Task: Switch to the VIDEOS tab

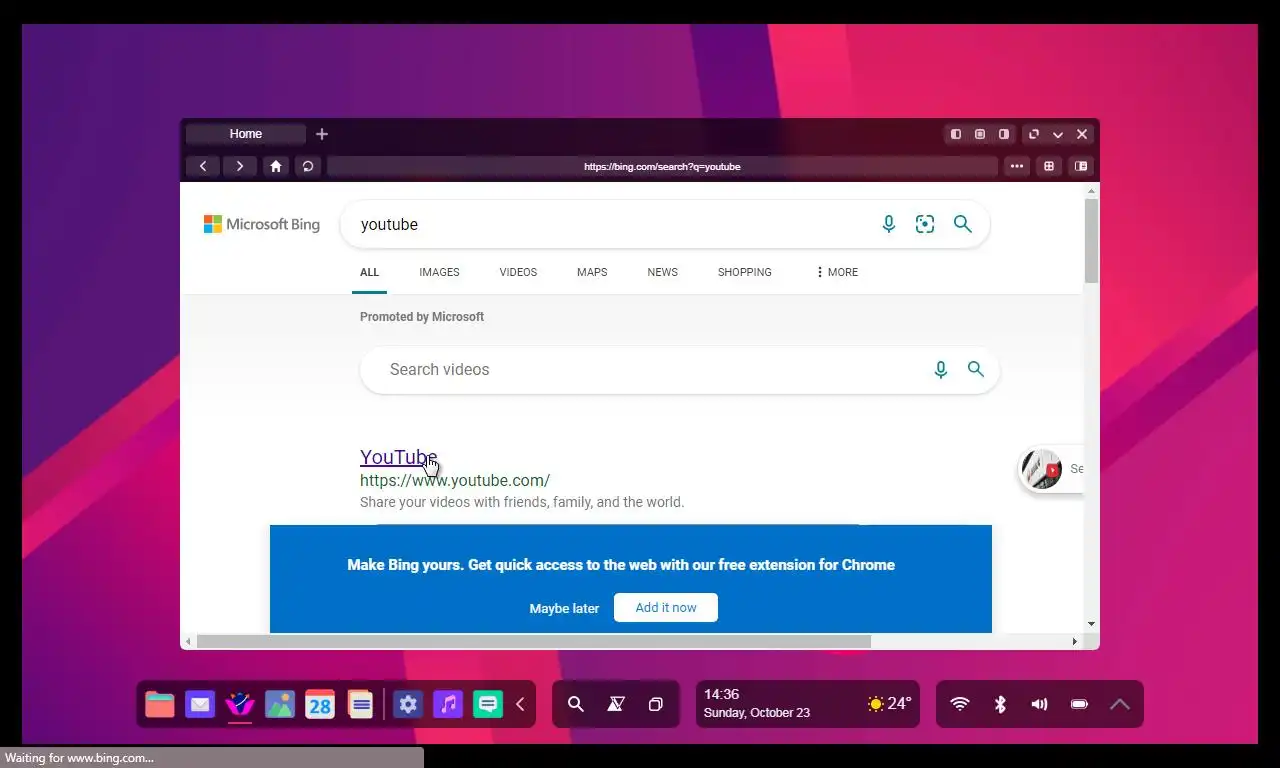Action: coord(518,272)
